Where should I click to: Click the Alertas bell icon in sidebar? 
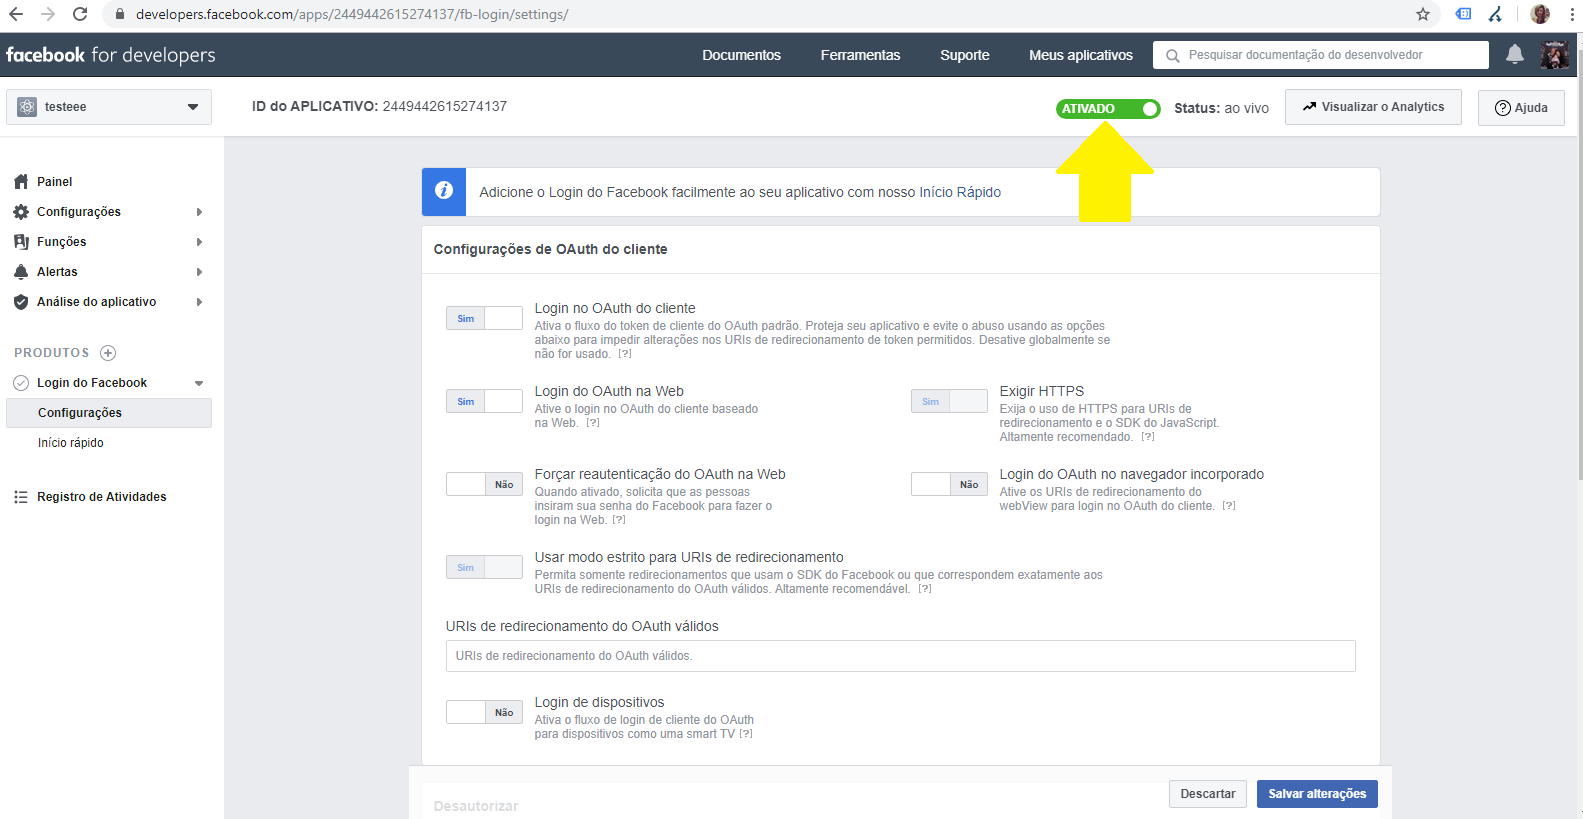(21, 272)
